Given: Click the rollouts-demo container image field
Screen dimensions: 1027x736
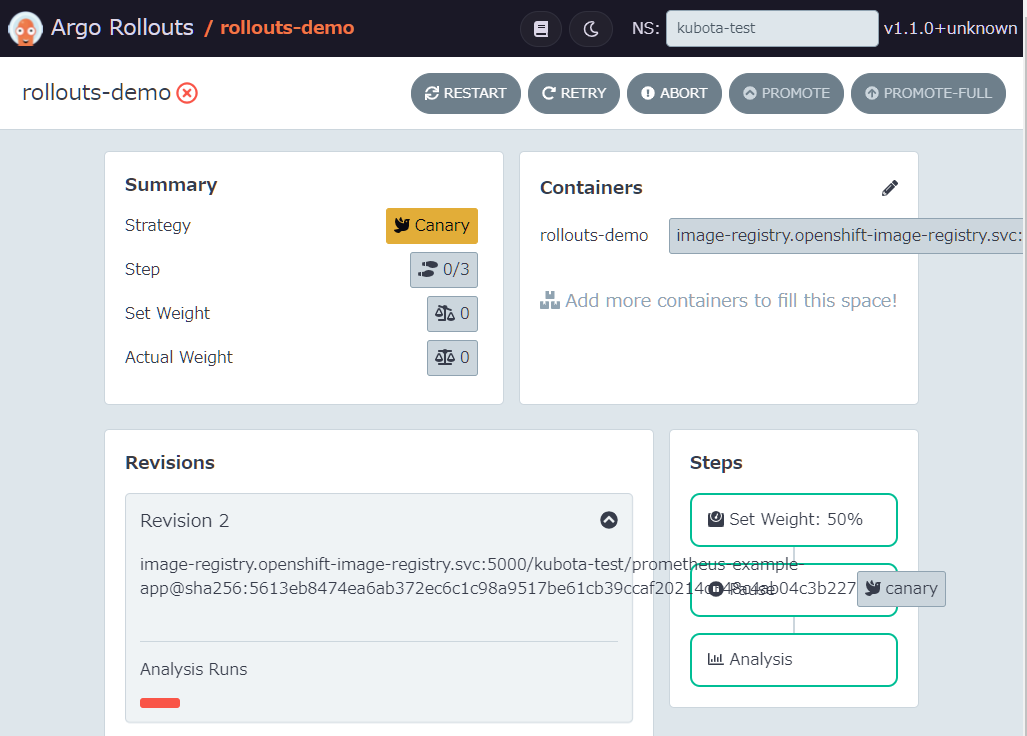Looking at the screenshot, I should 846,236.
